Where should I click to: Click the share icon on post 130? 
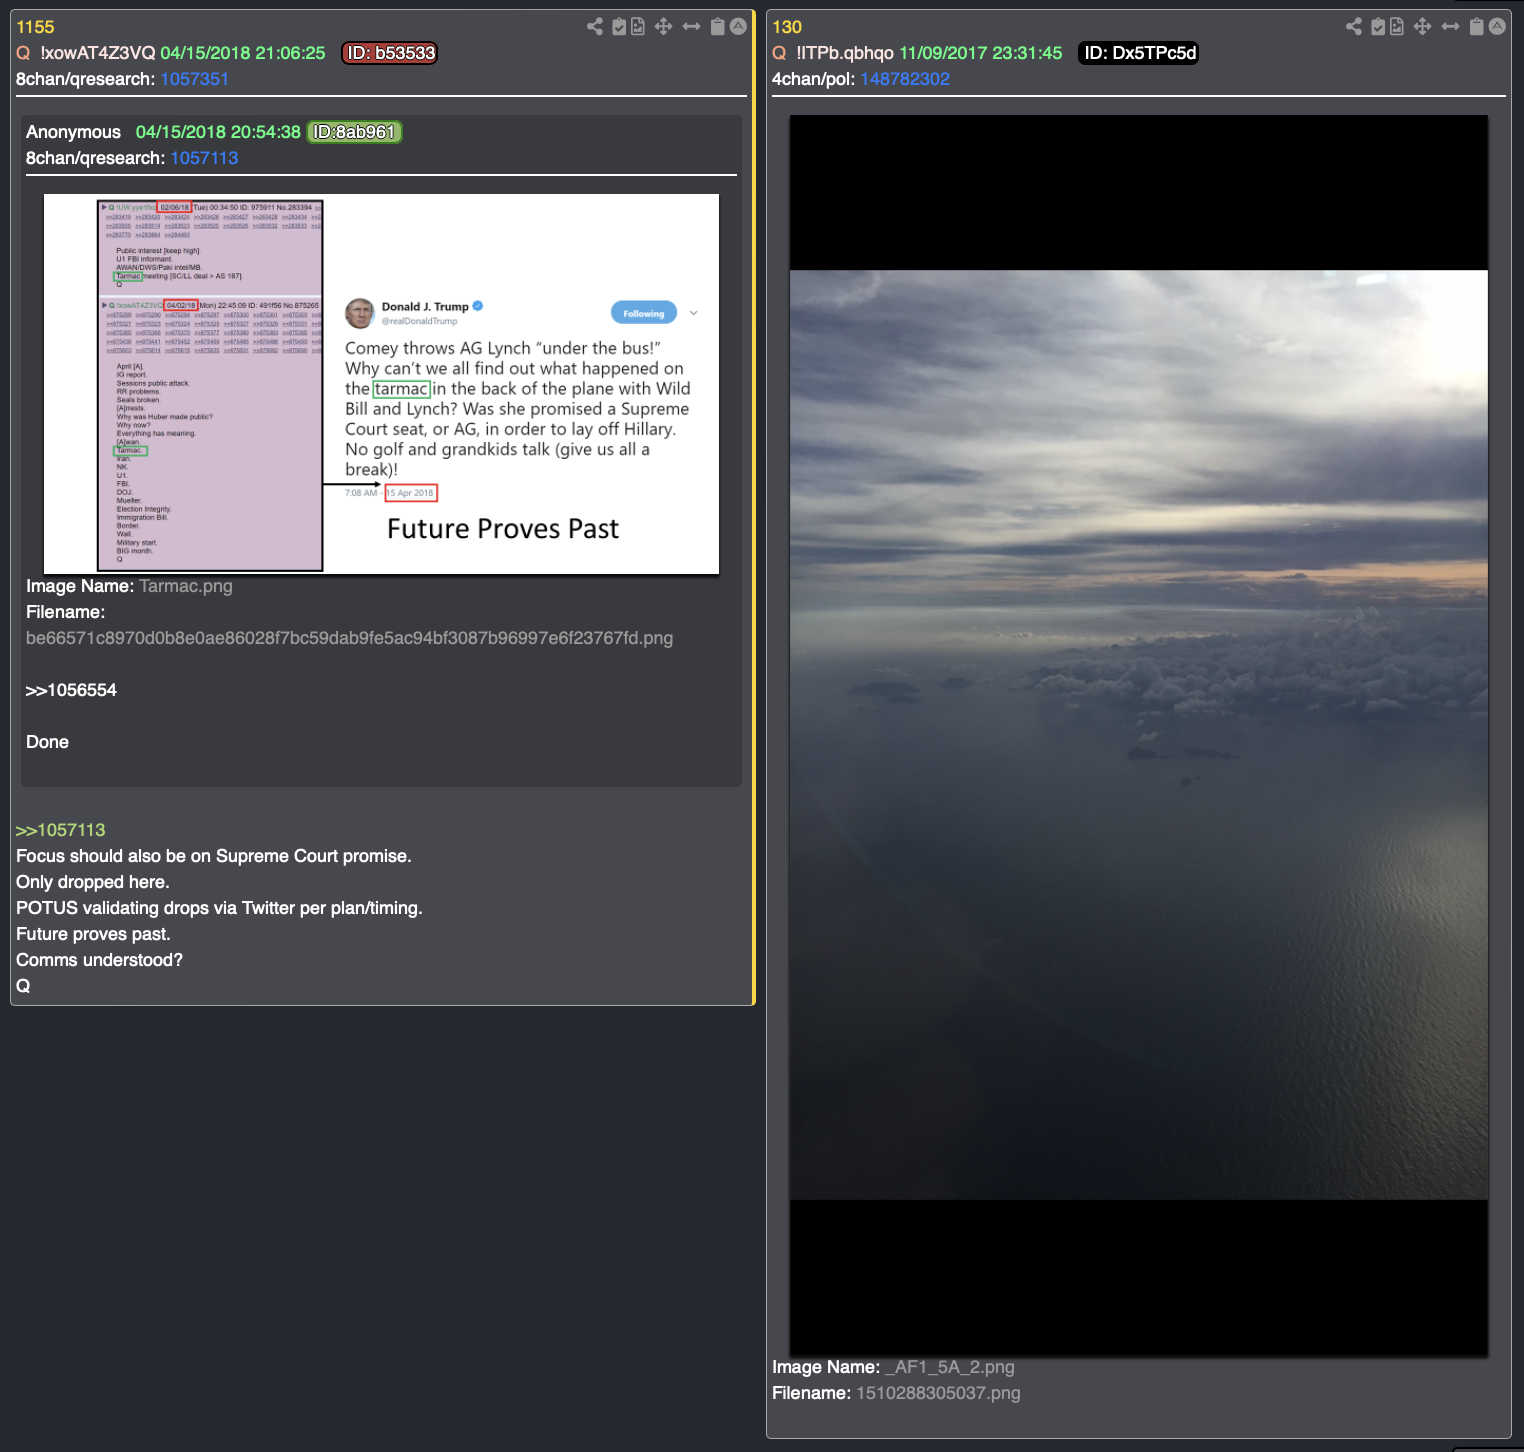pos(1354,27)
